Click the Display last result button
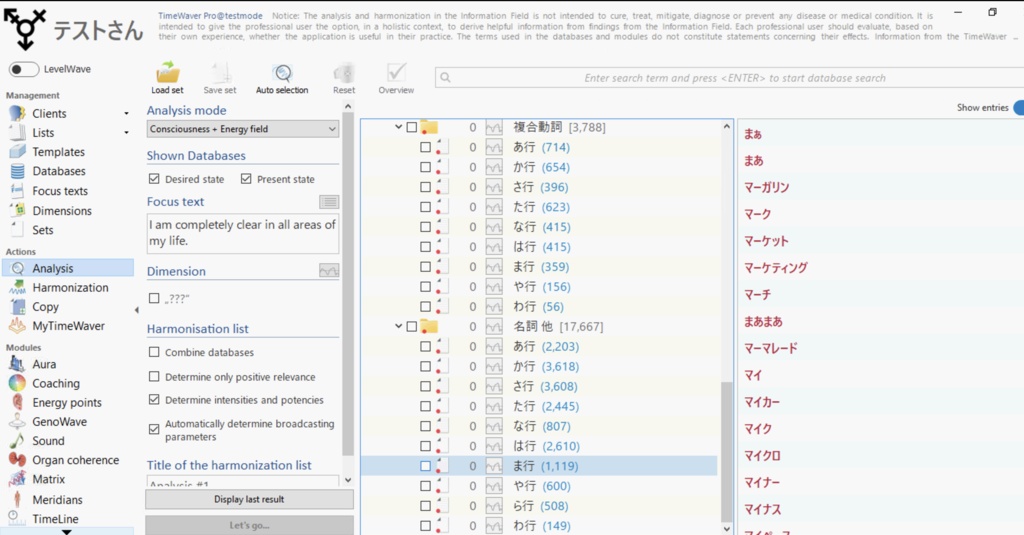This screenshot has height=535, width=1024. 249,499
